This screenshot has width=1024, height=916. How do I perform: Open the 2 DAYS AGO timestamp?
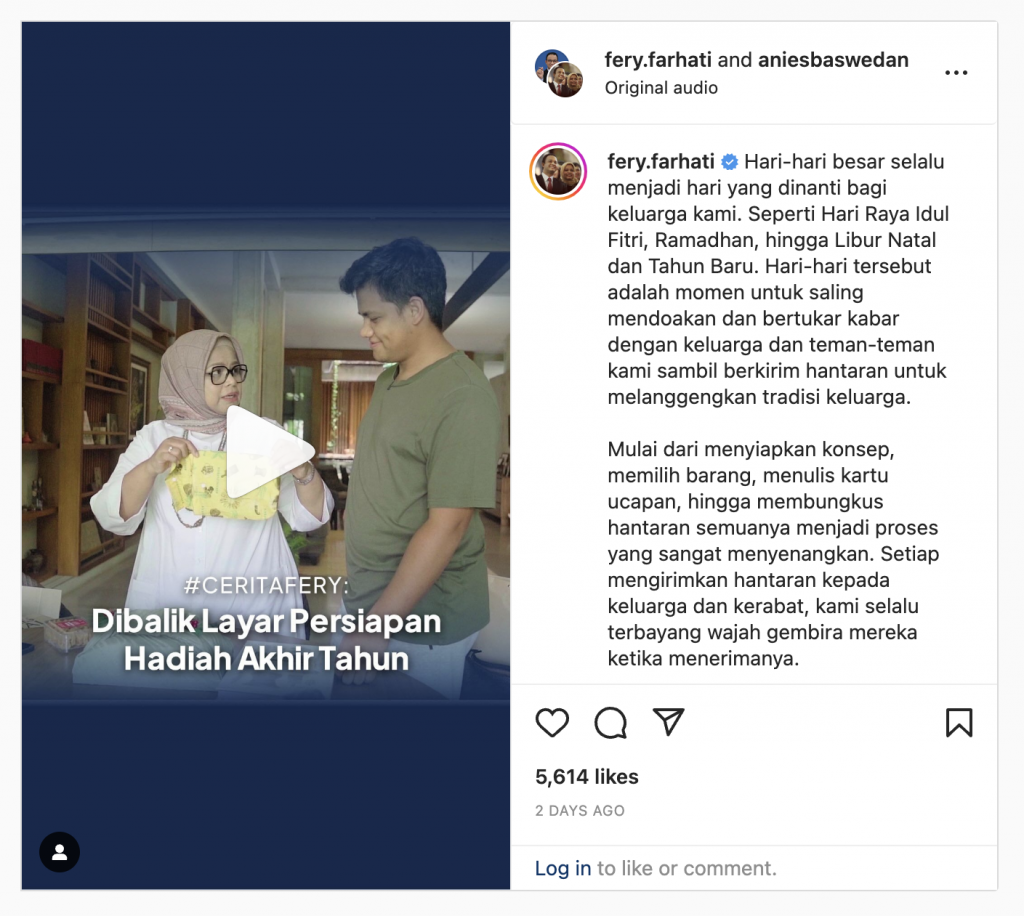coord(580,810)
